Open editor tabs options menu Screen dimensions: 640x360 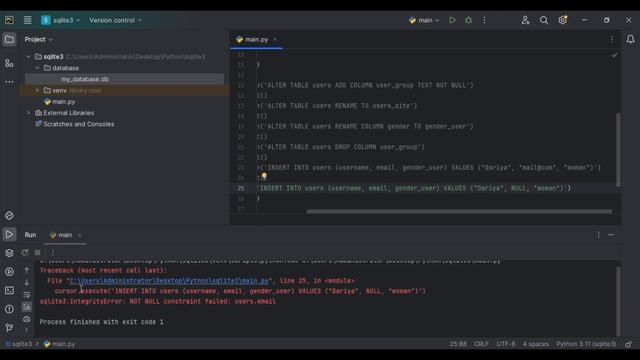click(x=611, y=40)
